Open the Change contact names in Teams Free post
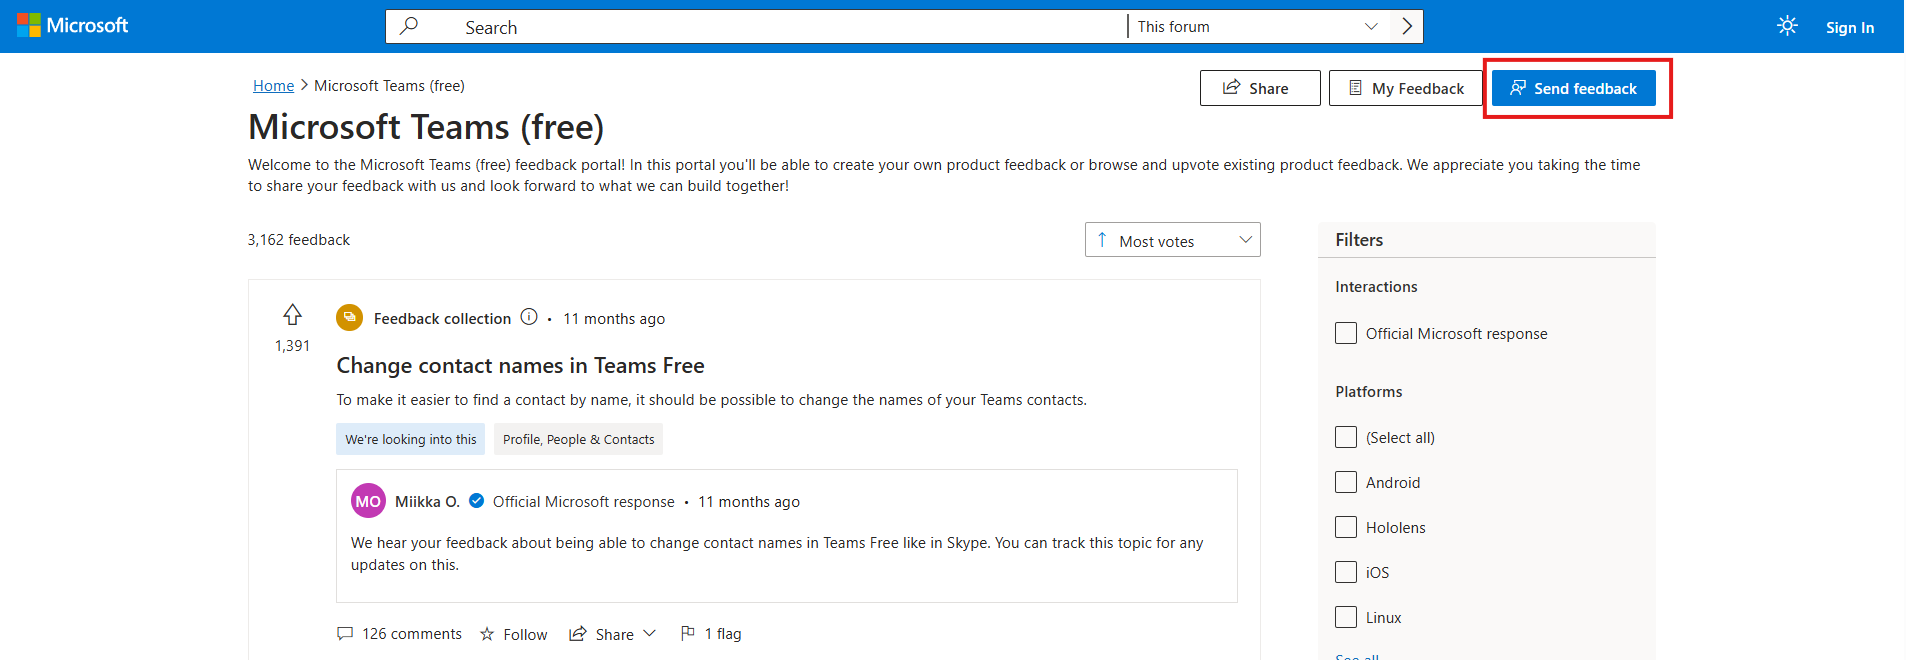Image resolution: width=1906 pixels, height=660 pixels. coord(520,366)
